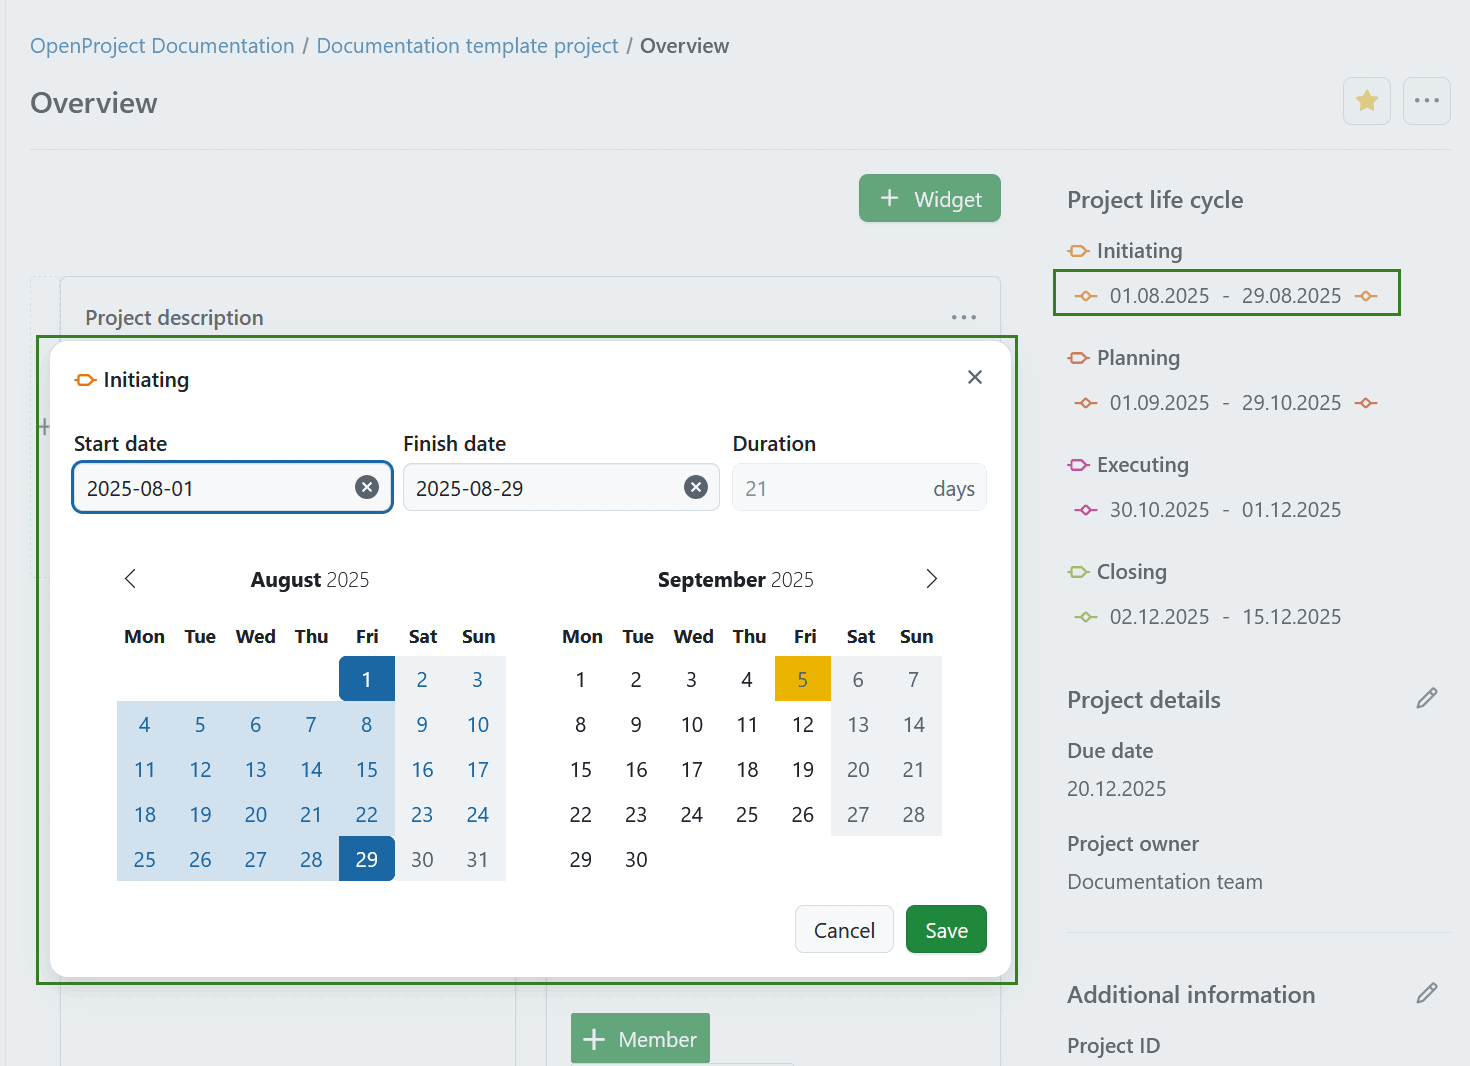
Task: Edit Project details via pencil icon
Action: pyautogui.click(x=1427, y=698)
